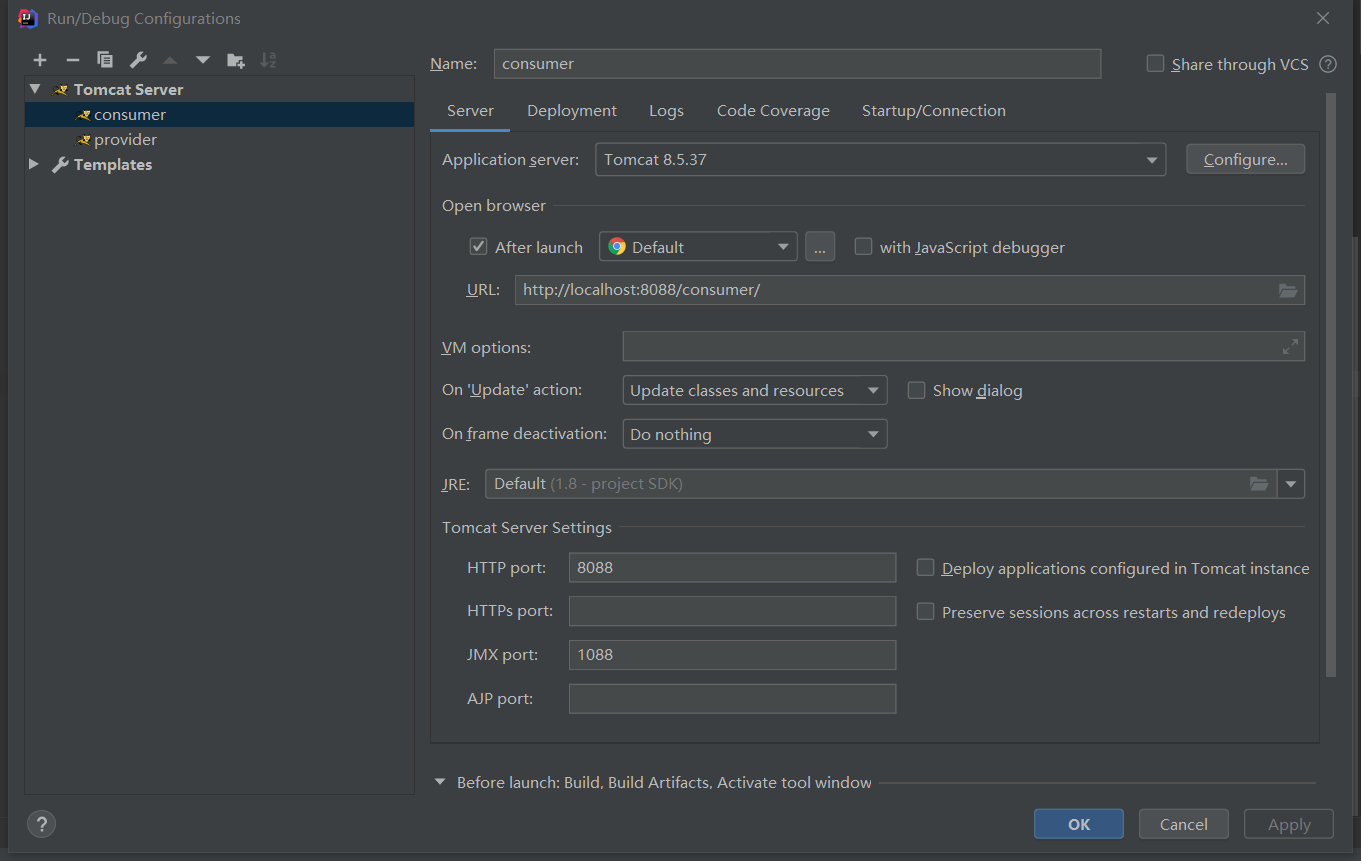Collapse the Before launch section
The height and width of the screenshot is (861, 1361).
click(440, 783)
